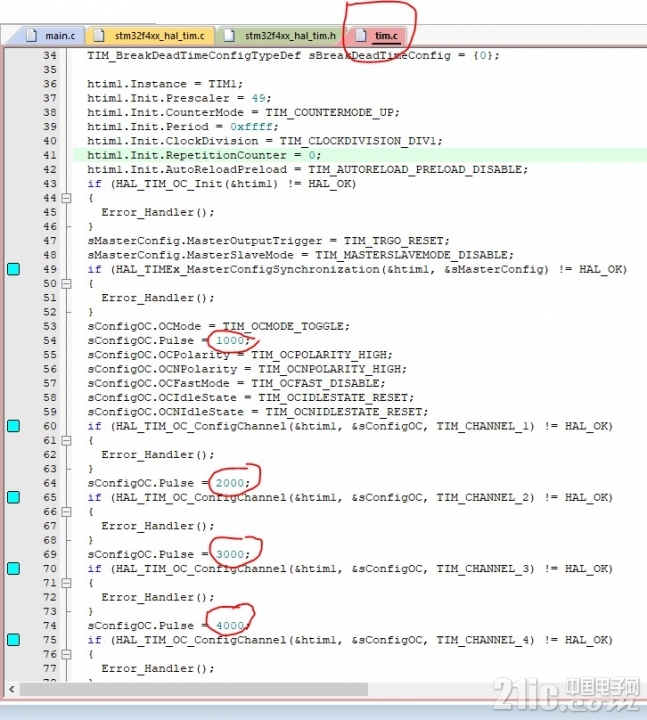
Task: Toggle the breakpoint marker on line 70
Action: coord(14,568)
